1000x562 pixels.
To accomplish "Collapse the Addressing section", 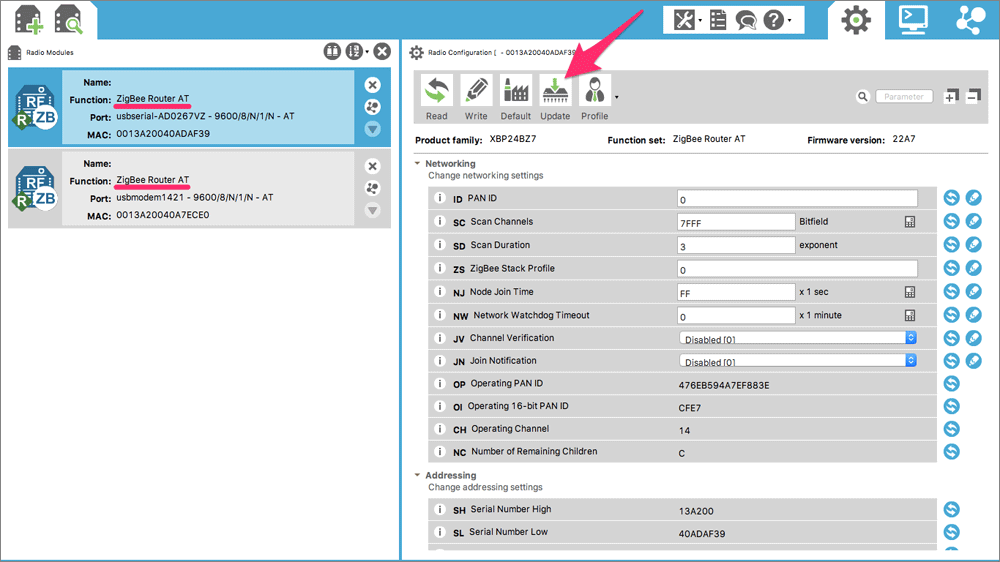I will tap(417, 475).
